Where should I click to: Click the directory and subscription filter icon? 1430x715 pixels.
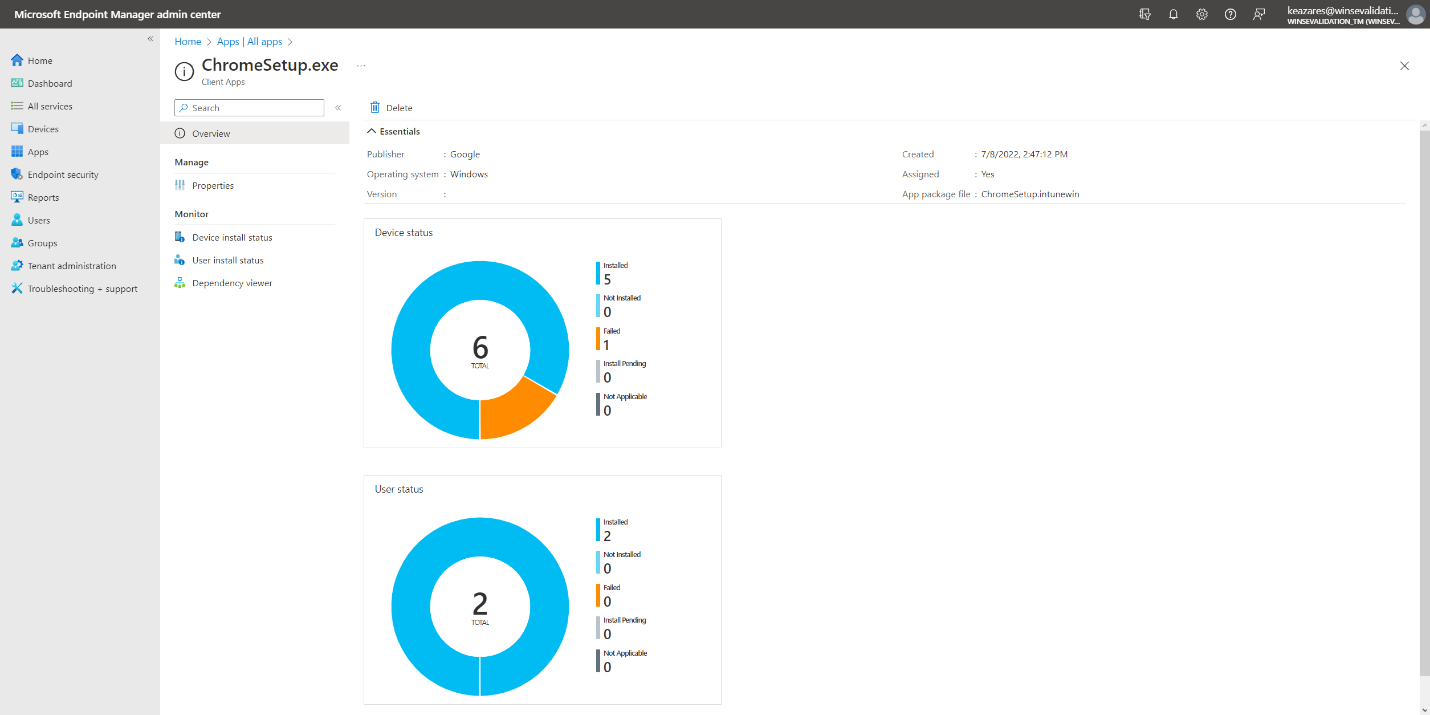pos(1145,14)
